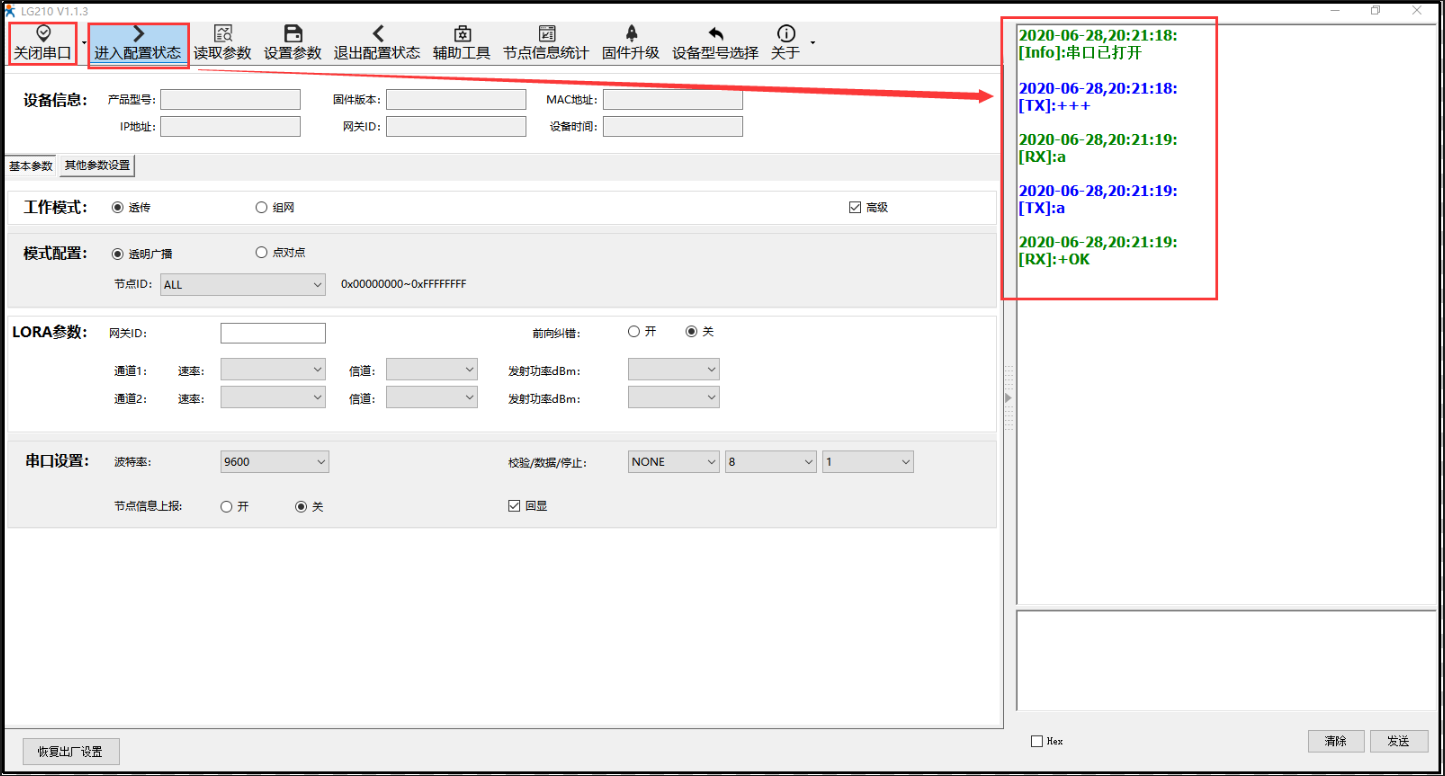Image resolution: width=1445 pixels, height=776 pixels.
Task: Open 设备型号选择 from the toolbar
Action: 715,35
